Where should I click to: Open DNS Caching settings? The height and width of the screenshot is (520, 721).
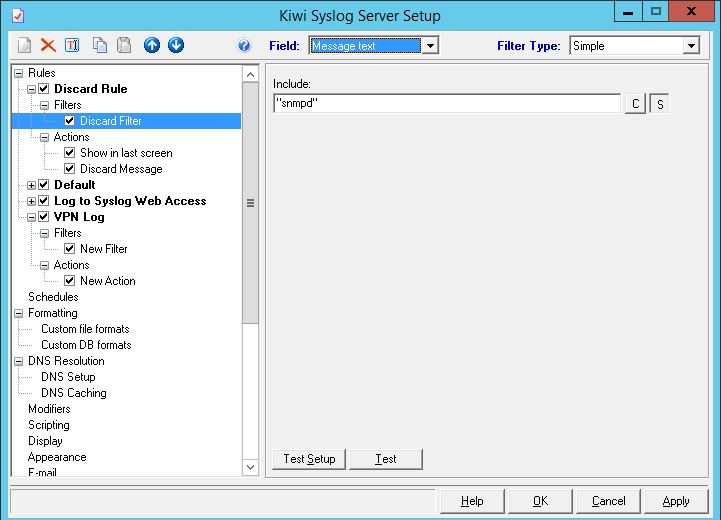[74, 393]
